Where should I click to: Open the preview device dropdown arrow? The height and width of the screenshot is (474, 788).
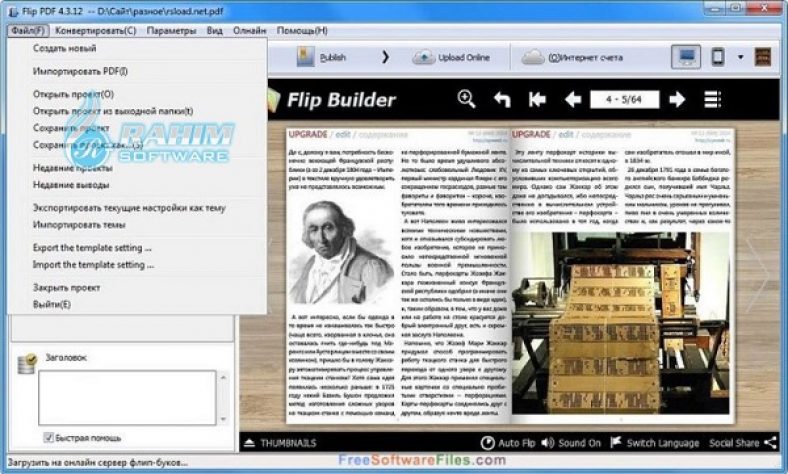[x=740, y=57]
